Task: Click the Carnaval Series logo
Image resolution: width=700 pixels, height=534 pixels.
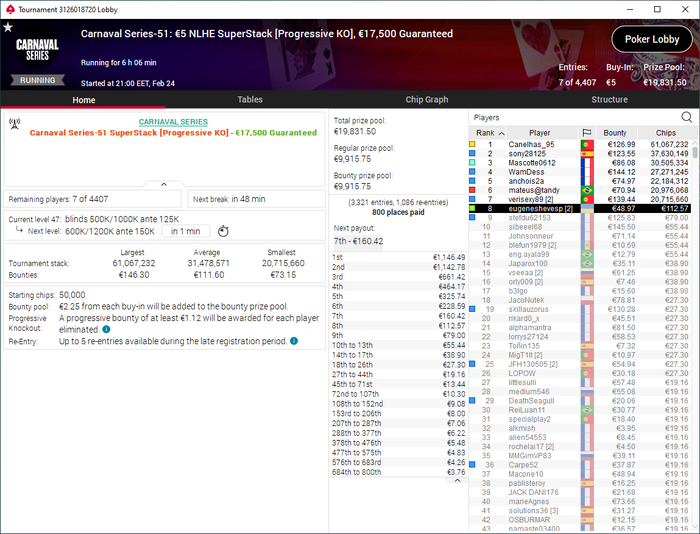Action: [37, 50]
